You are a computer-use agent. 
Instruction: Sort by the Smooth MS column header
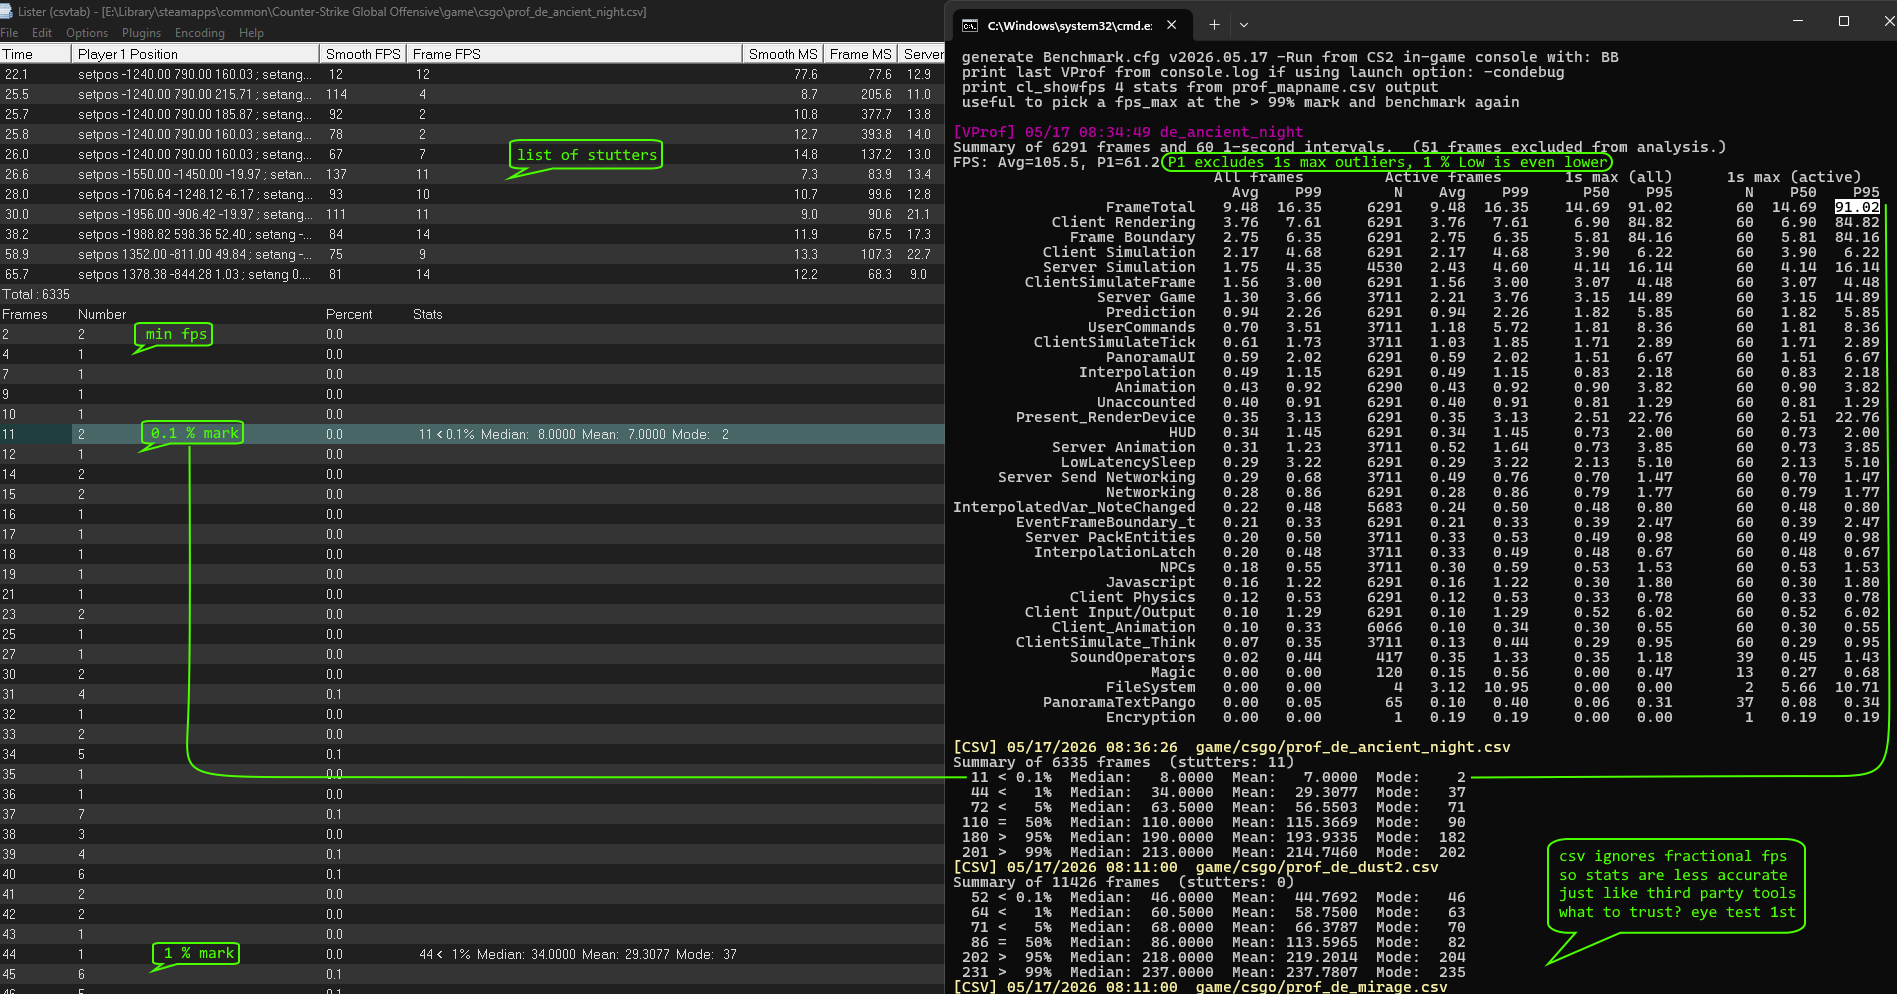coord(783,54)
